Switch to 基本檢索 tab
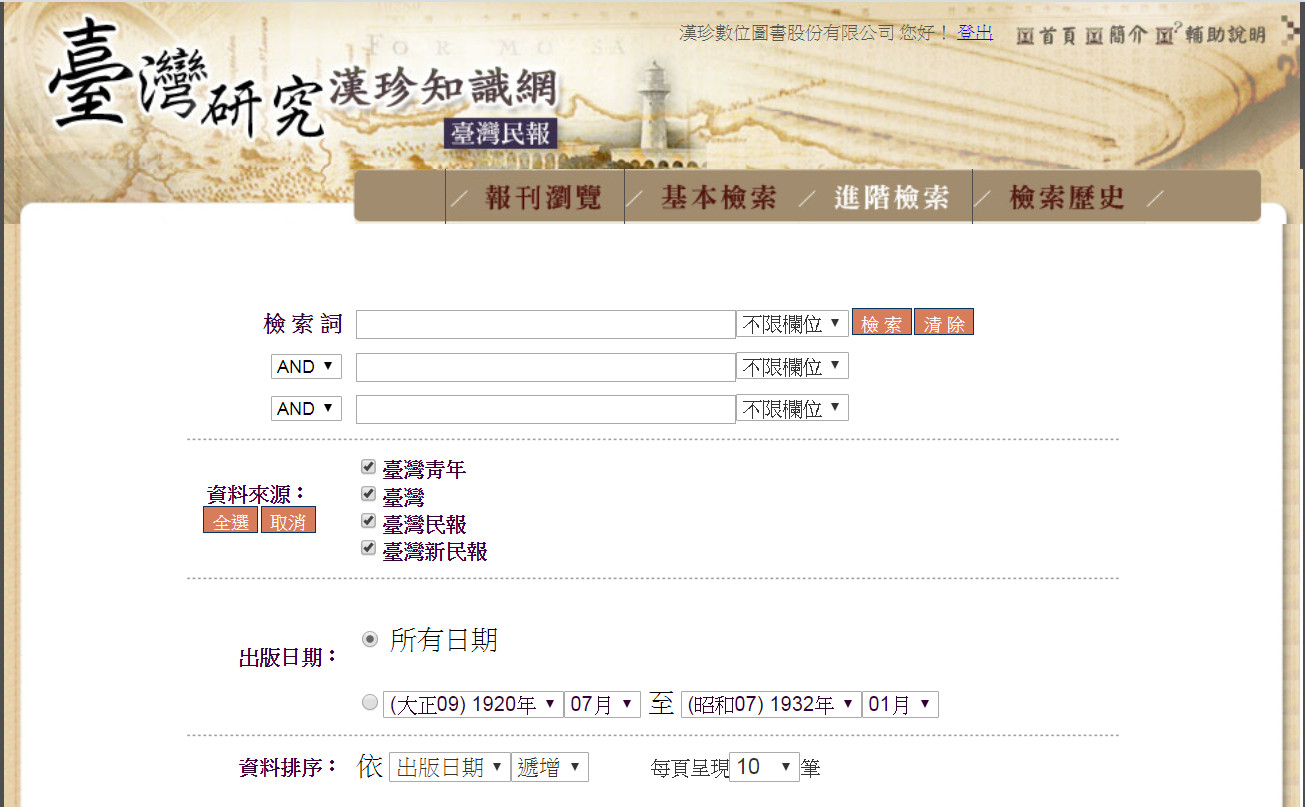Screen dimensions: 1305x807 pos(718,197)
